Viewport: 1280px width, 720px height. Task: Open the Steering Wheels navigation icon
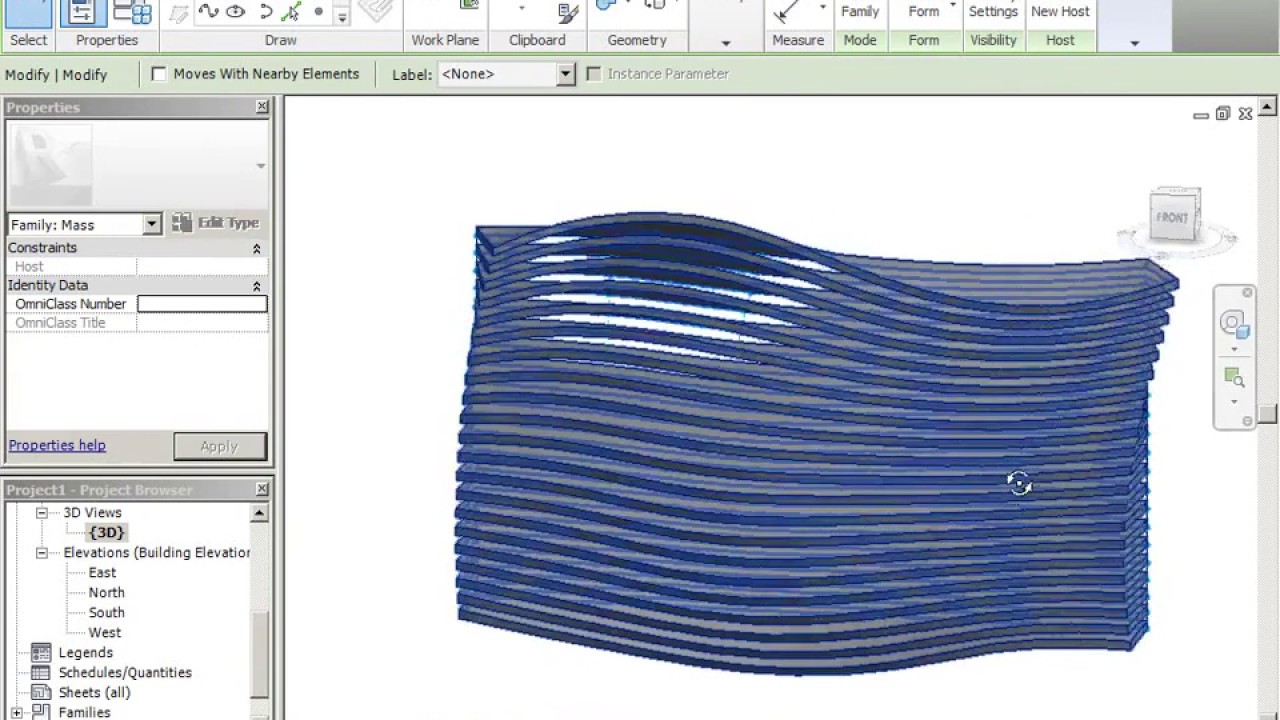pos(1234,324)
